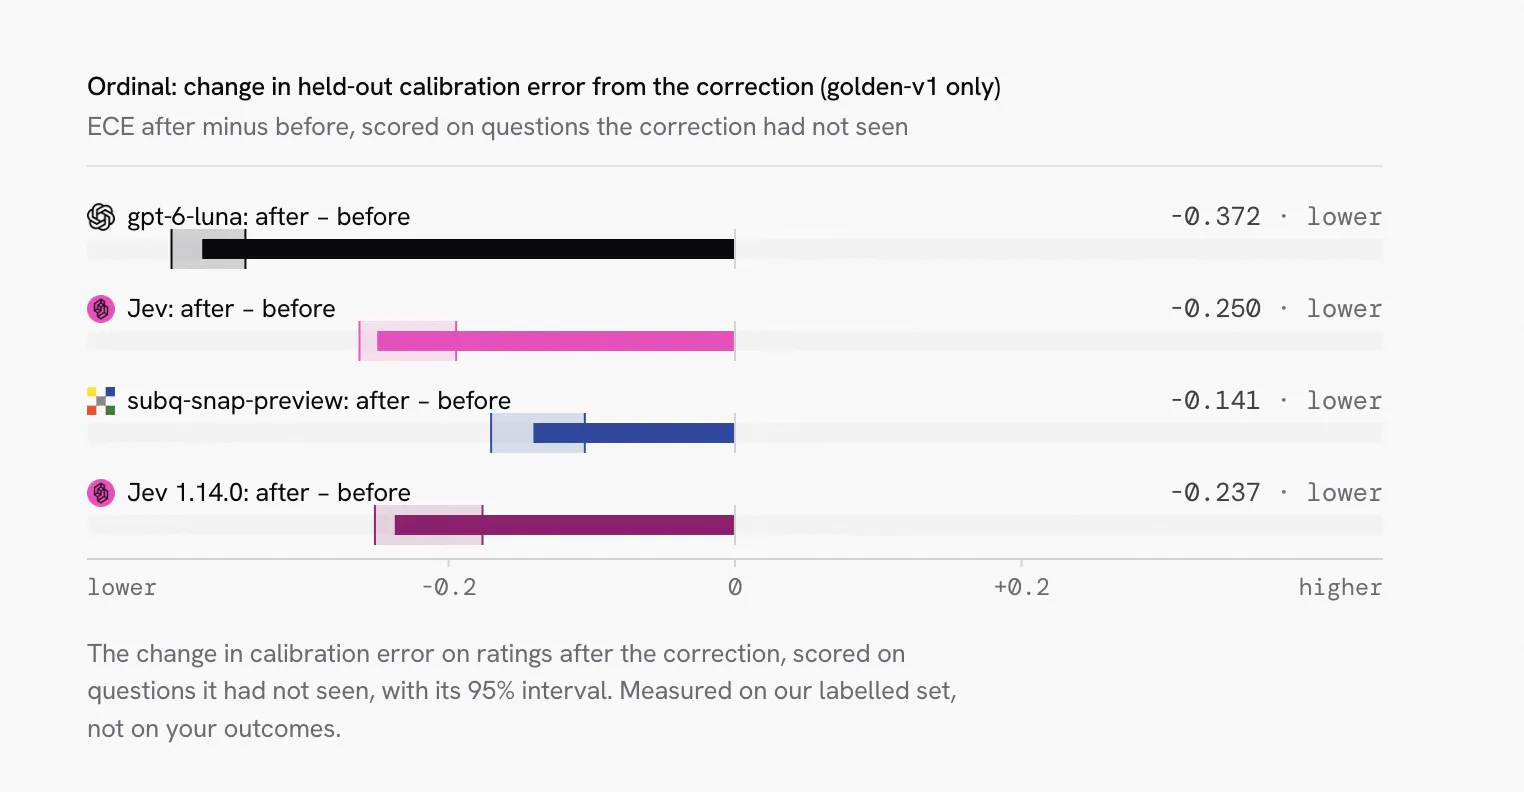Click the -0.141 value for subq-snap-preview
Viewport: 1524px width, 792px height.
click(1215, 401)
